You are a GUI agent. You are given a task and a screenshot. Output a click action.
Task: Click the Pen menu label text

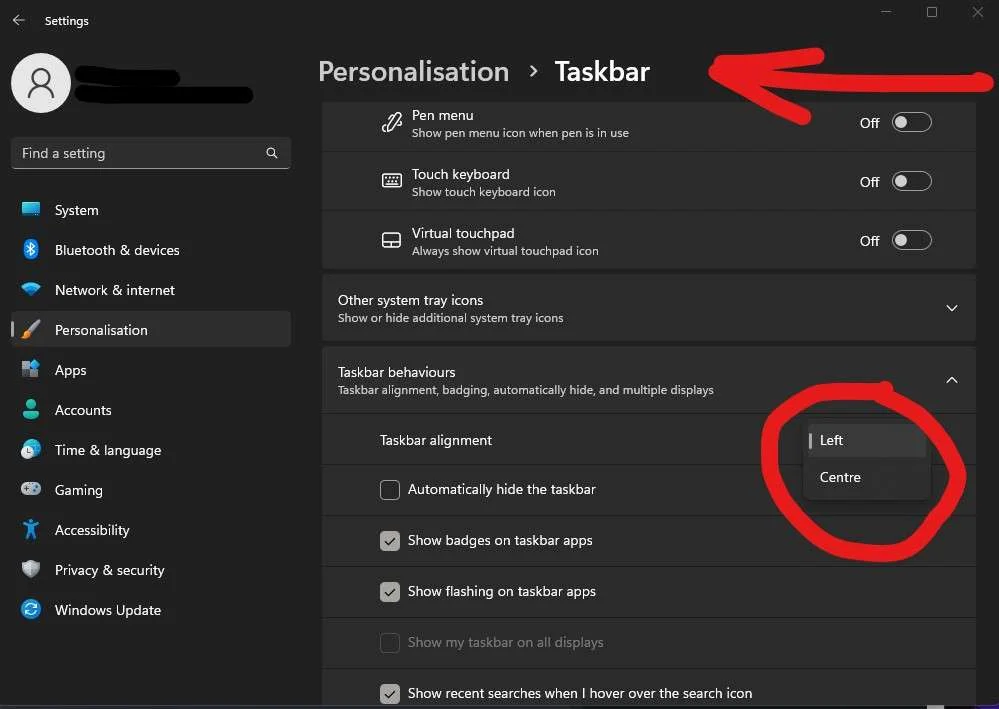pyautogui.click(x=443, y=115)
